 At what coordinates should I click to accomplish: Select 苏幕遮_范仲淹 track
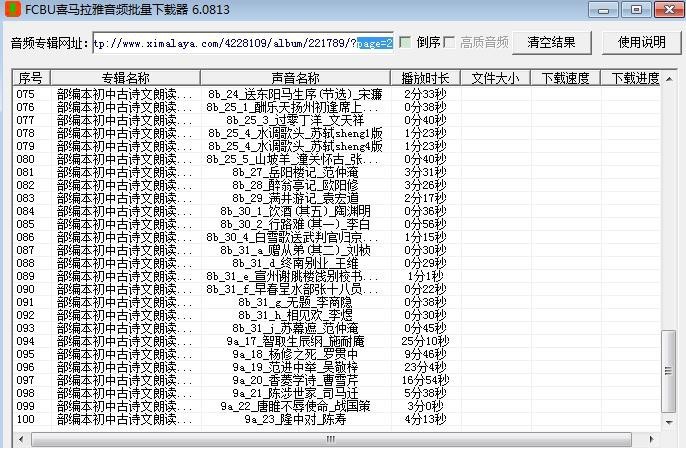(x=295, y=328)
